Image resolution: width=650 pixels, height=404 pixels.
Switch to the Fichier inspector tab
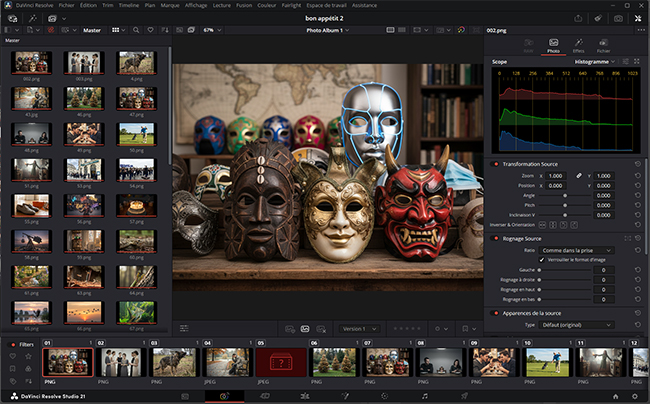(603, 46)
